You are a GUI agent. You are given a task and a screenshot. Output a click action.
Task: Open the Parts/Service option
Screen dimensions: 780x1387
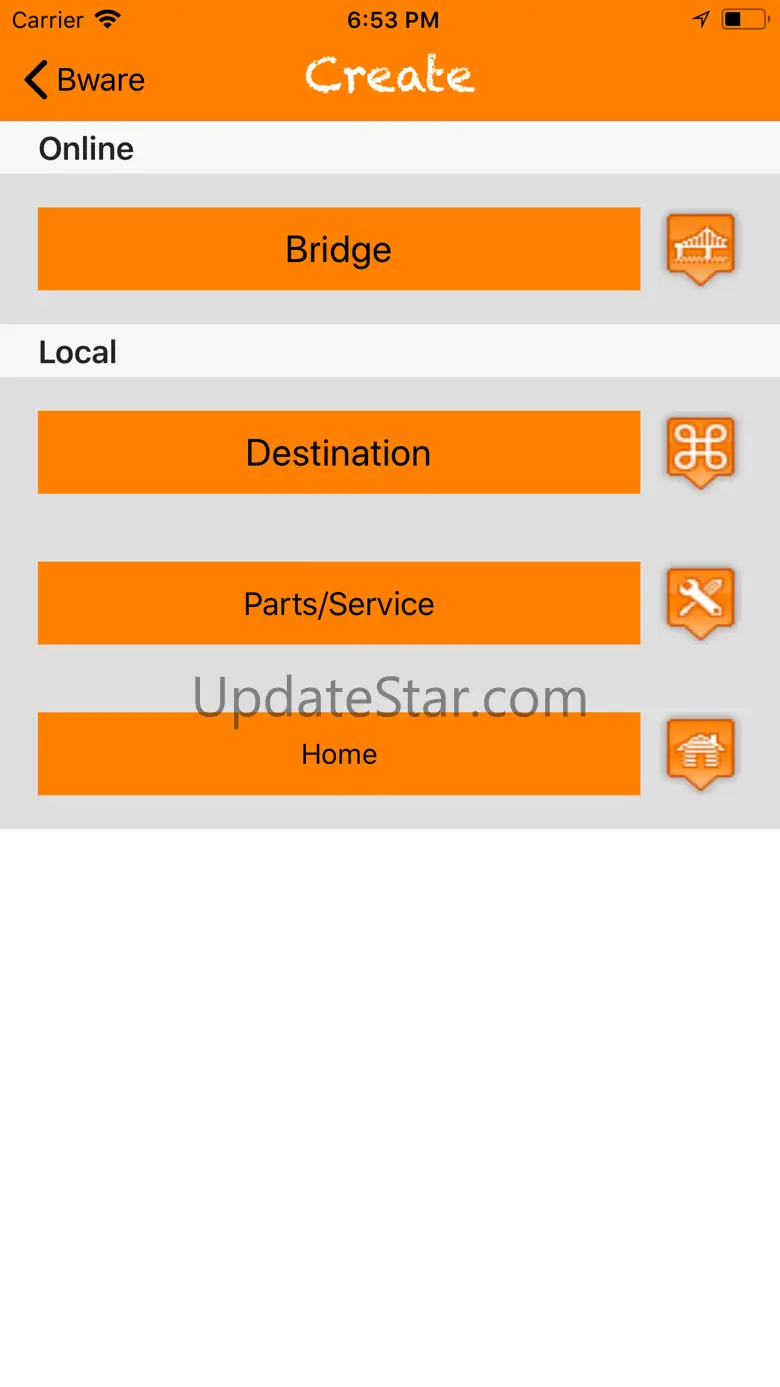pos(339,603)
